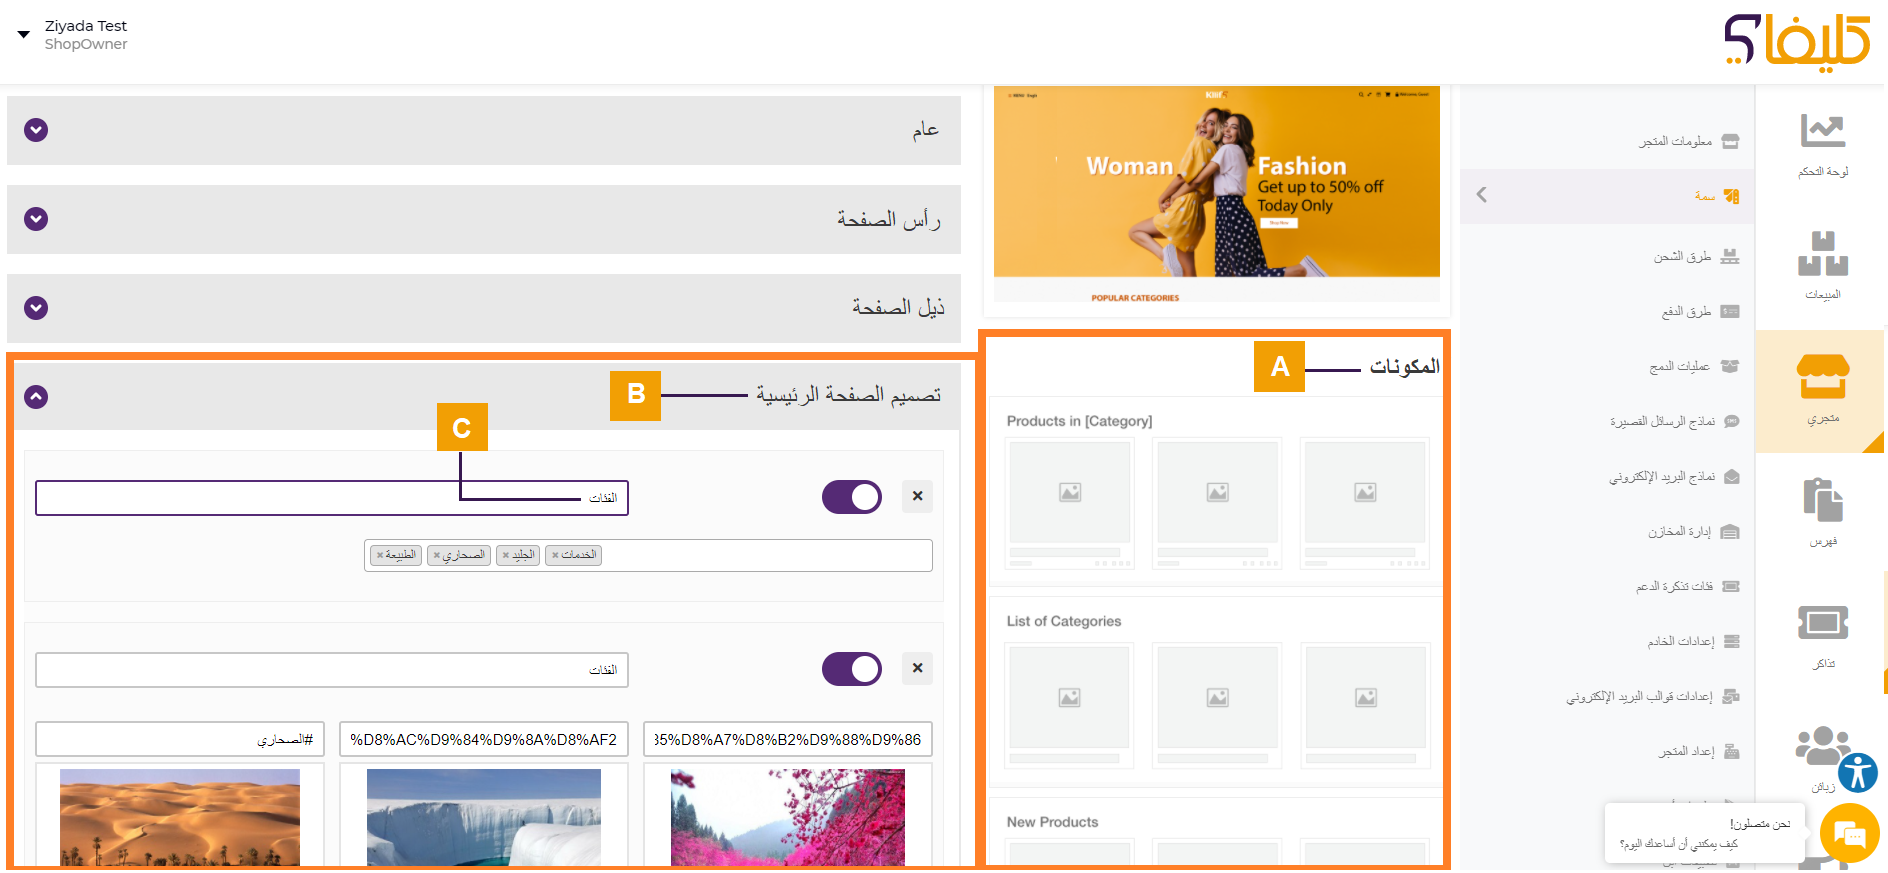Viewport: 1888px width, 873px height.
Task: Click the عمليات الدمج integrations icon
Action: coord(1730,366)
